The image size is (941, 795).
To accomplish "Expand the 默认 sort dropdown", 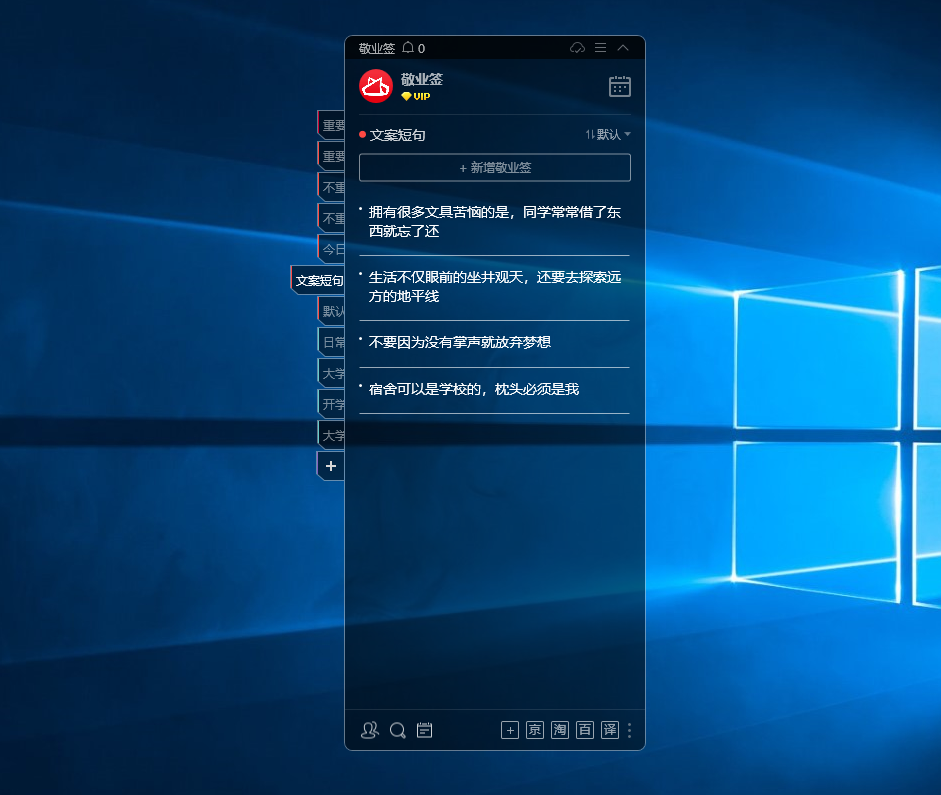I will click(608, 135).
